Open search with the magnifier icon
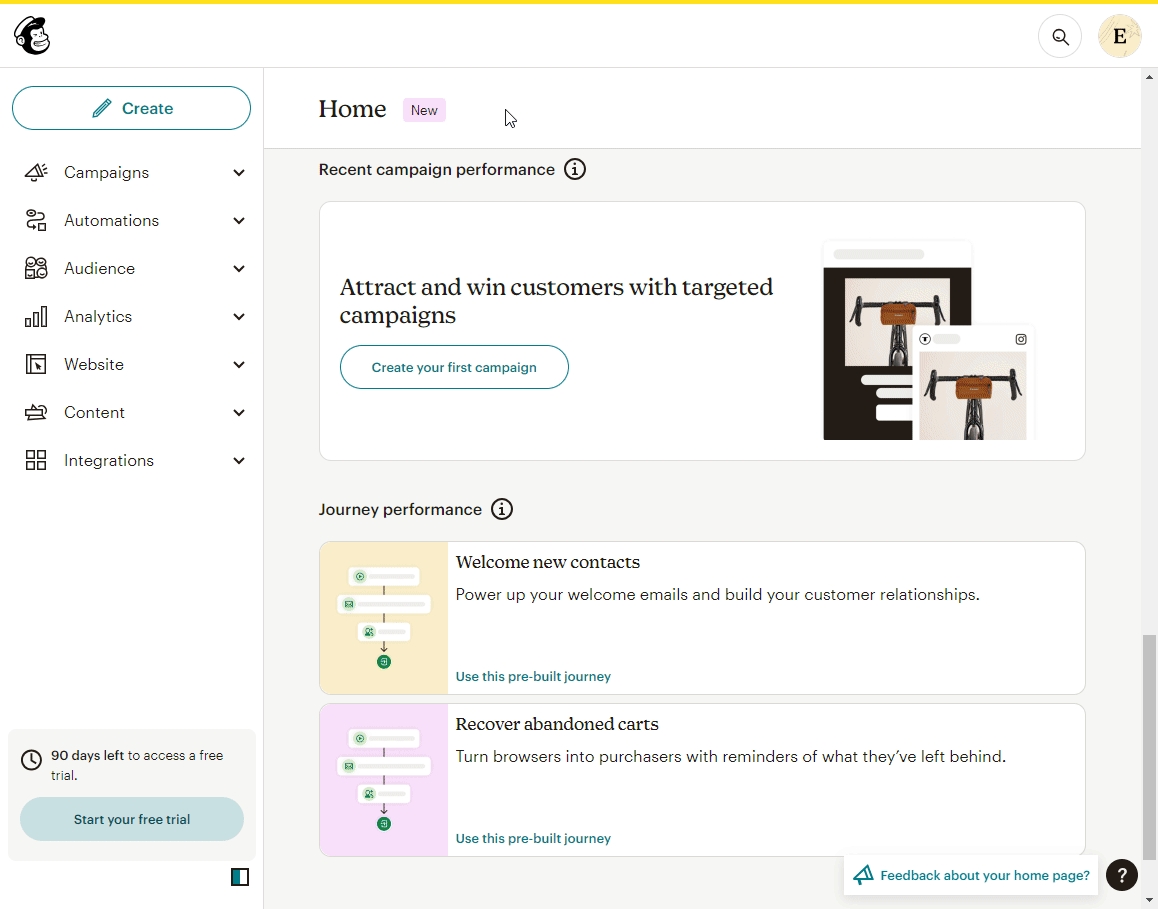Image resolution: width=1158 pixels, height=909 pixels. pos(1060,37)
